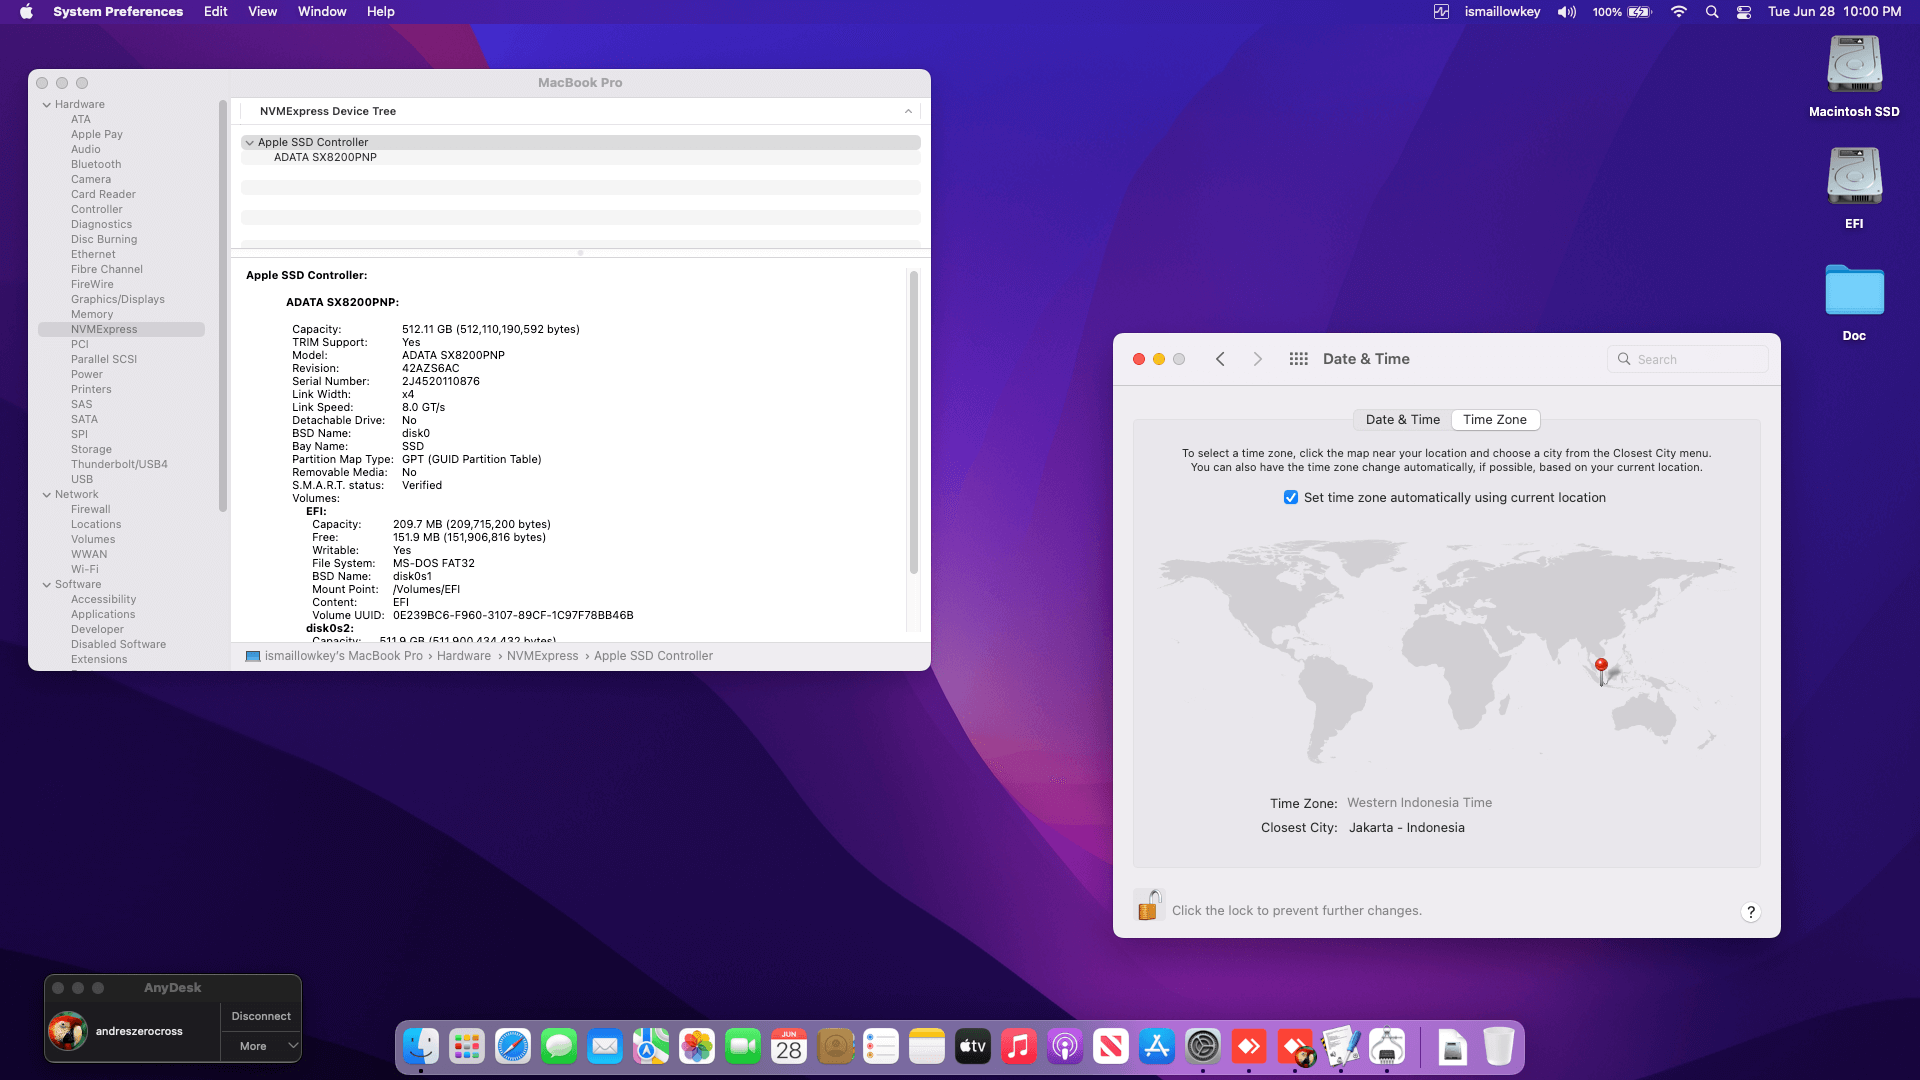This screenshot has width=1920, height=1080.
Task: Open the Wi-Fi status menu
Action: [x=1679, y=12]
